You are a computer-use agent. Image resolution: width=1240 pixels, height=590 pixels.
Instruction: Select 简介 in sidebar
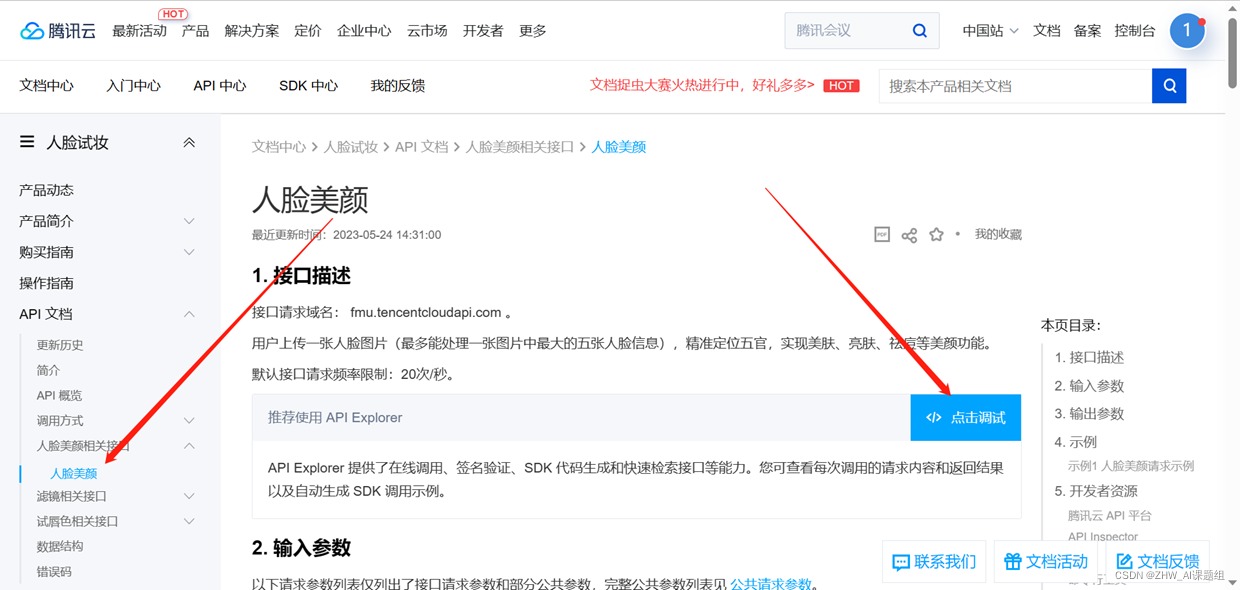(48, 370)
